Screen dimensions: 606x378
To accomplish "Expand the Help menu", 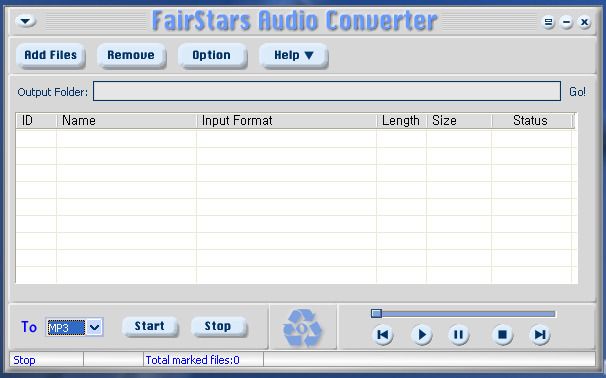I will point(293,55).
